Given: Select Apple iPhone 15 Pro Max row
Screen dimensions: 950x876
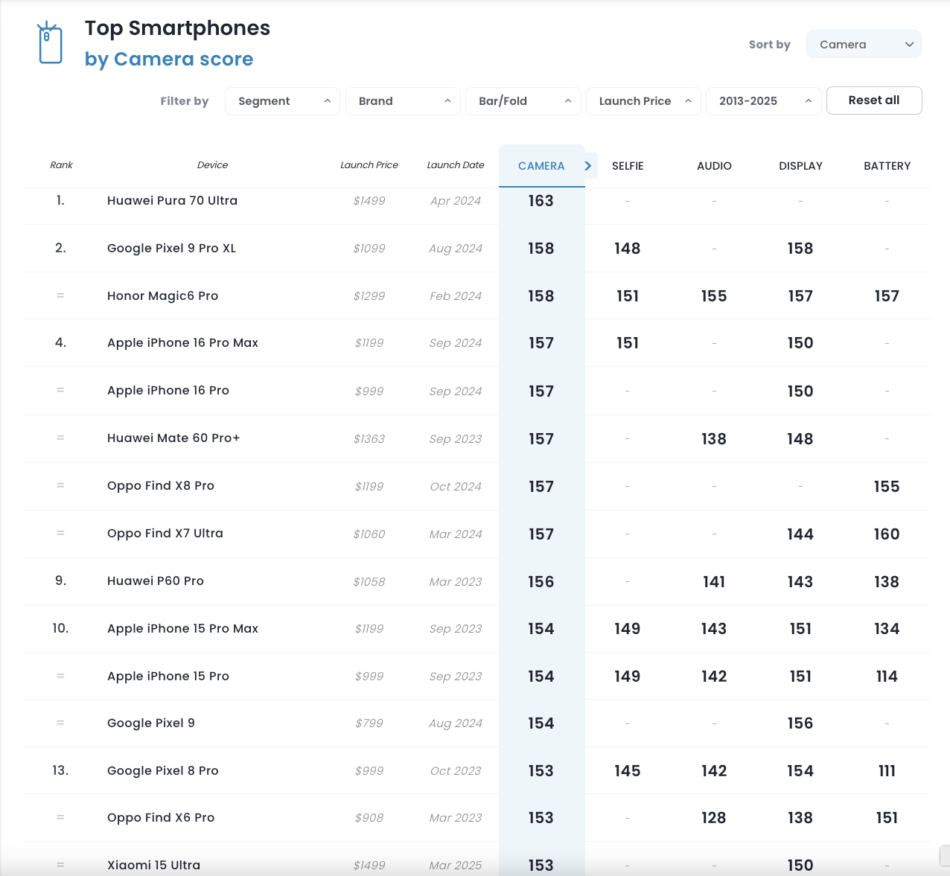Looking at the screenshot, I should pyautogui.click(x=476, y=629).
